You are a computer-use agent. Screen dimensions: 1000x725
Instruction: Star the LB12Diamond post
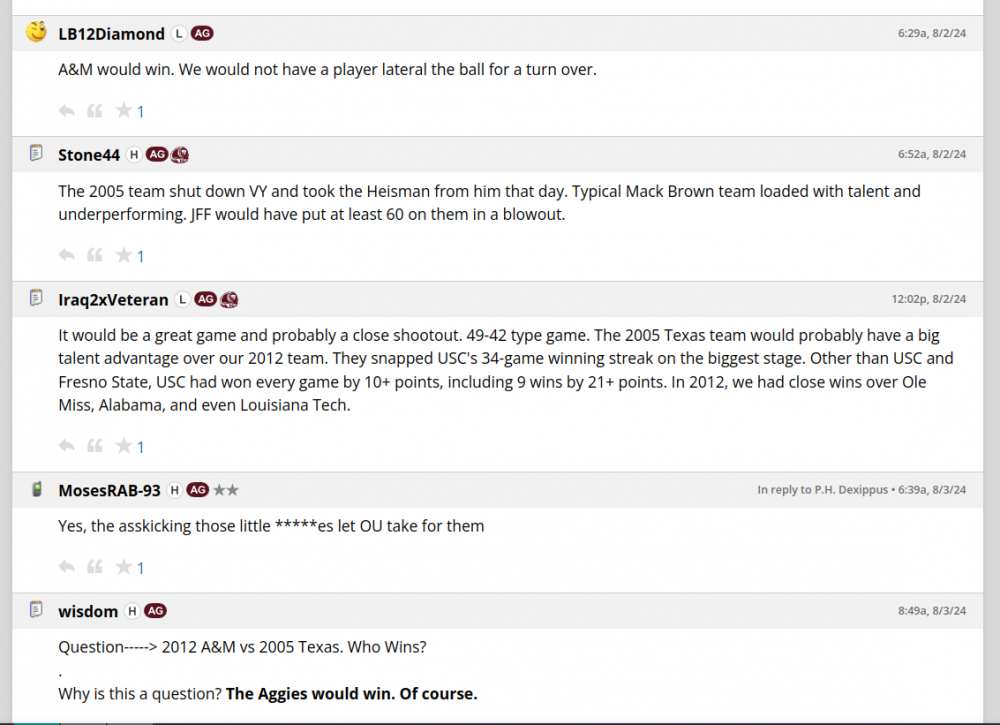(x=124, y=111)
